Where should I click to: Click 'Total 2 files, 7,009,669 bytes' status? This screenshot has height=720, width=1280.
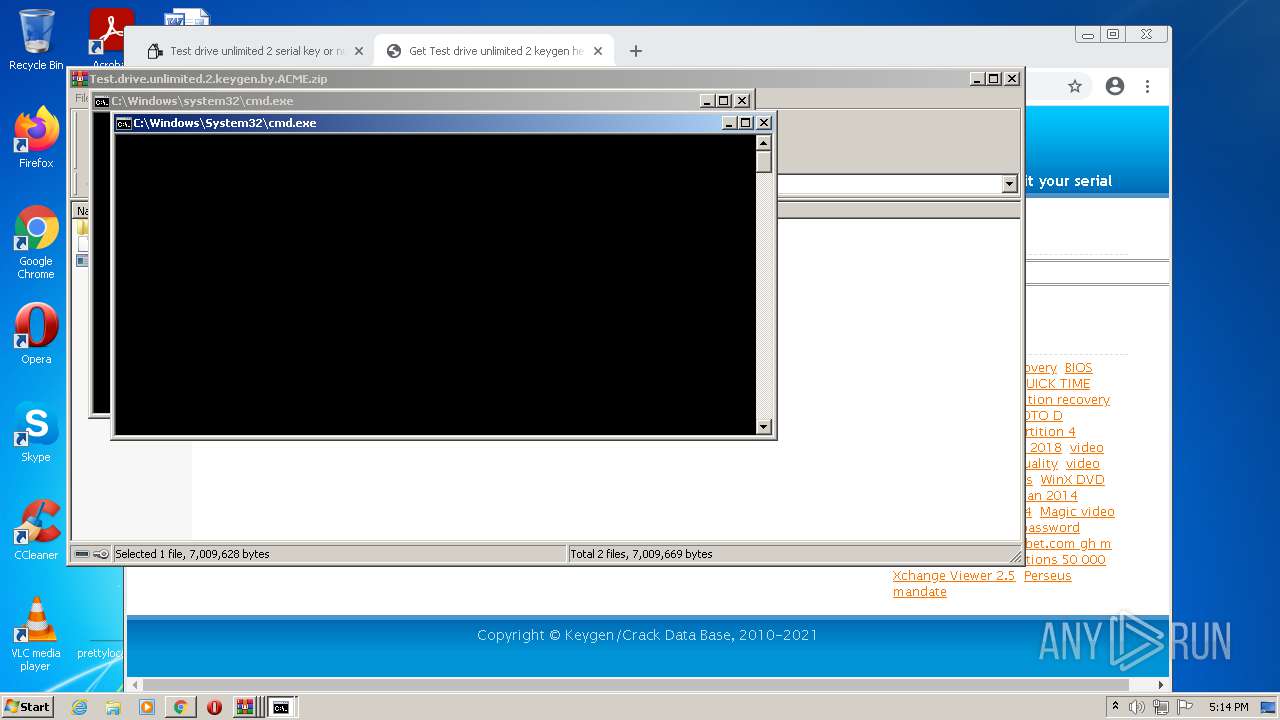tap(641, 554)
